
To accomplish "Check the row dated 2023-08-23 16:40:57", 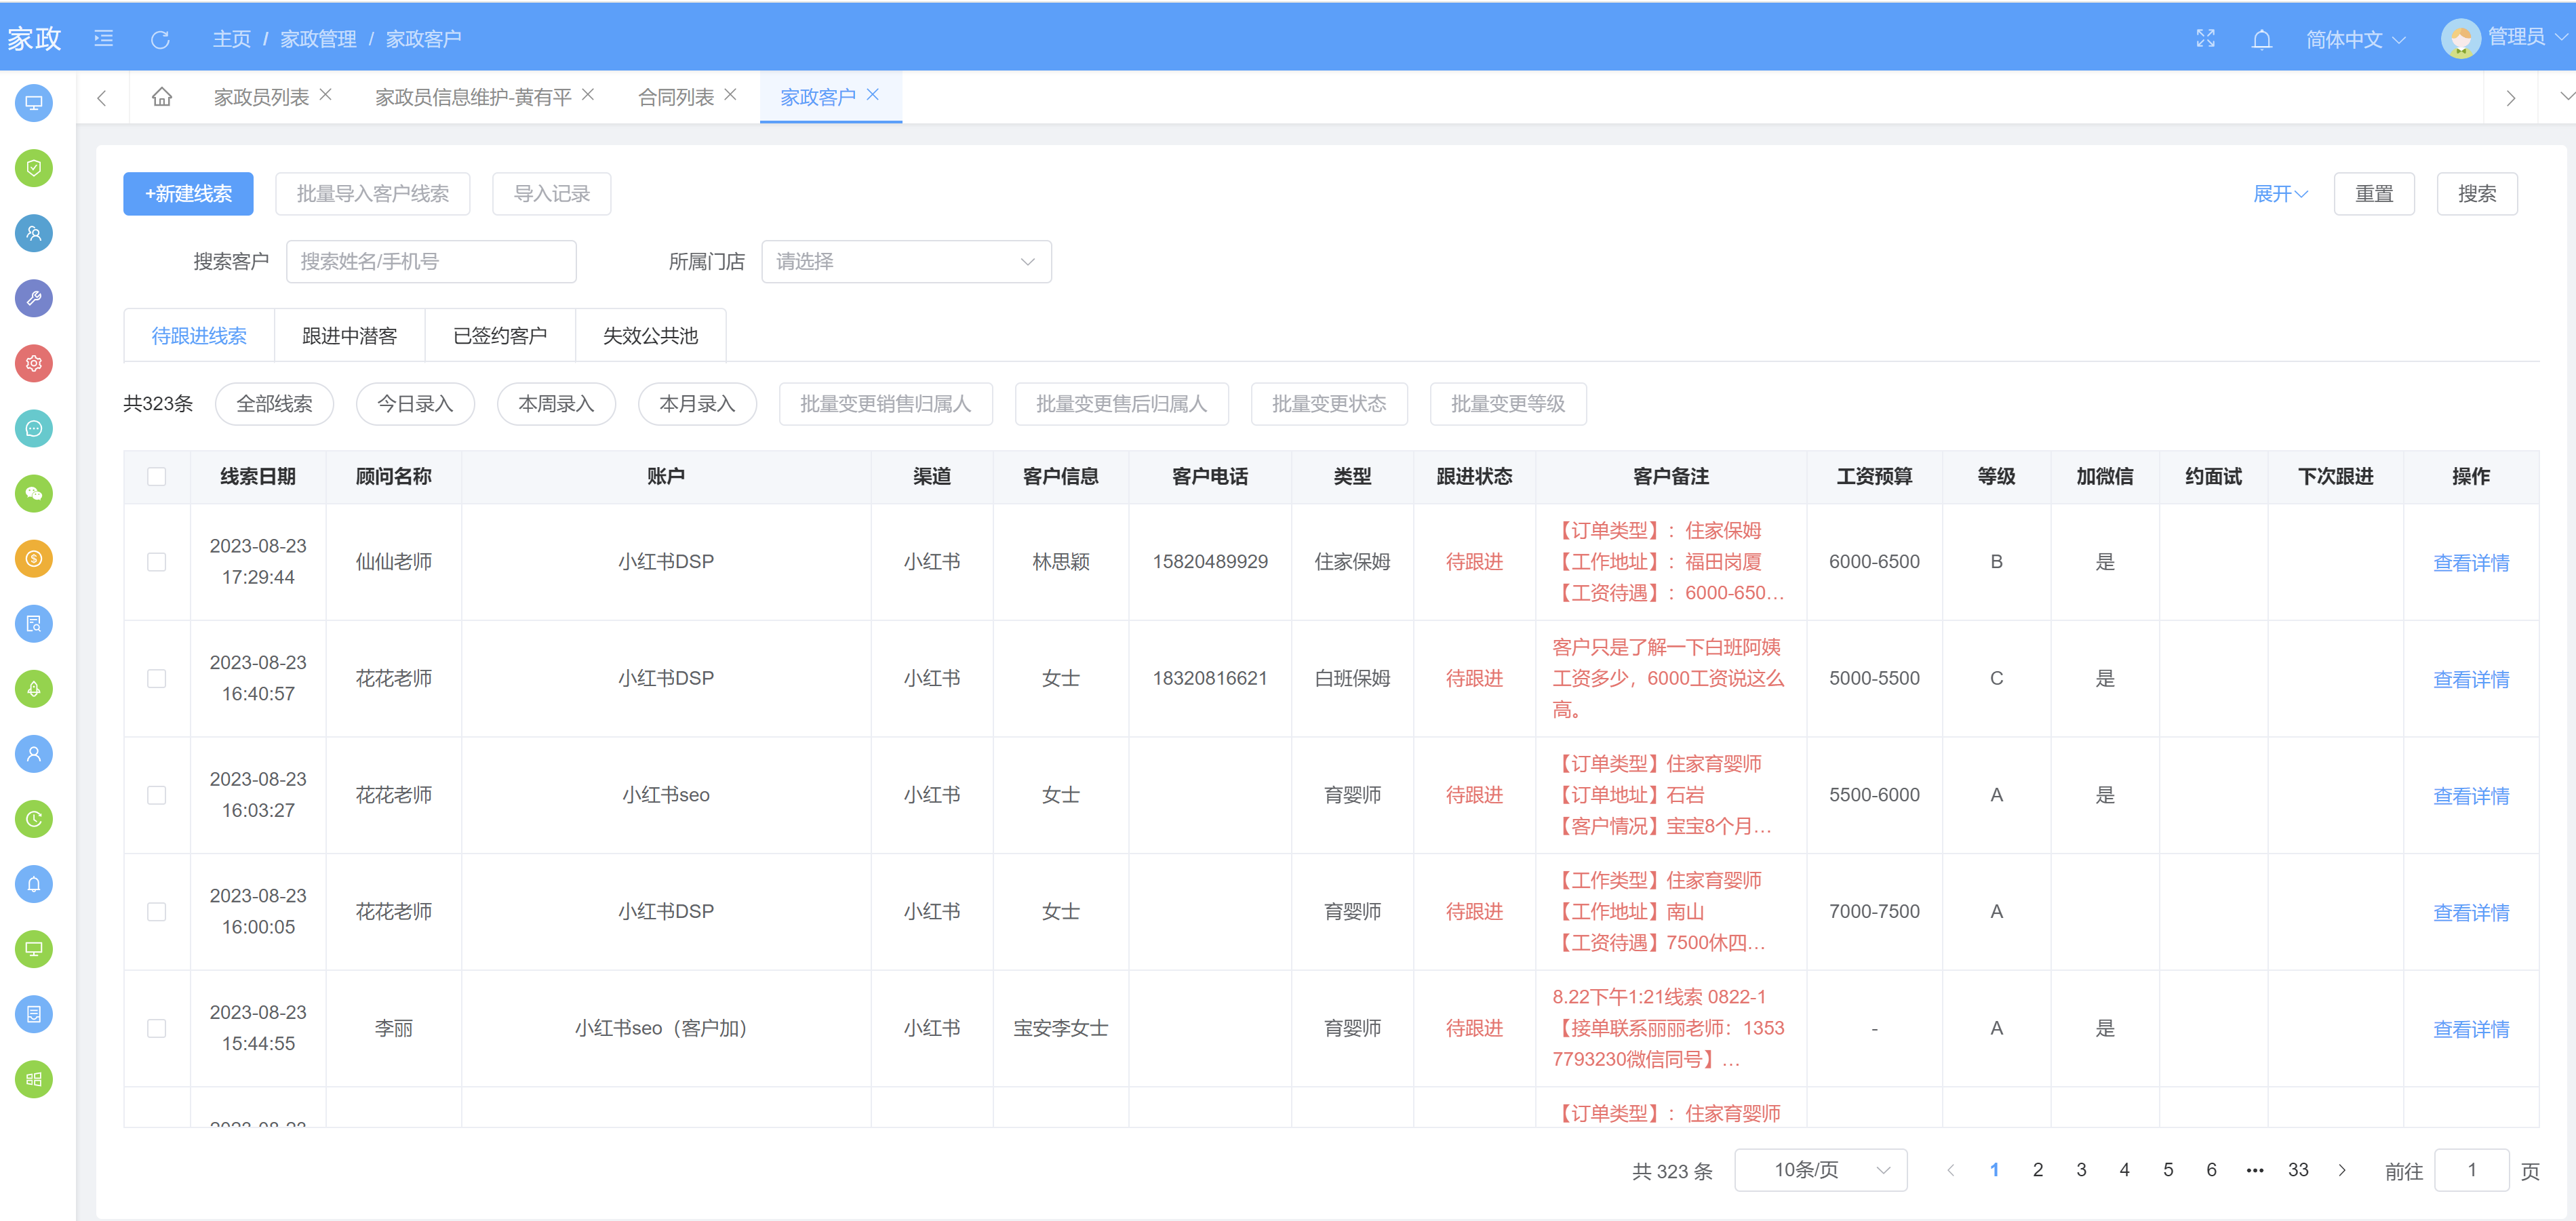I will pyautogui.click(x=157, y=678).
